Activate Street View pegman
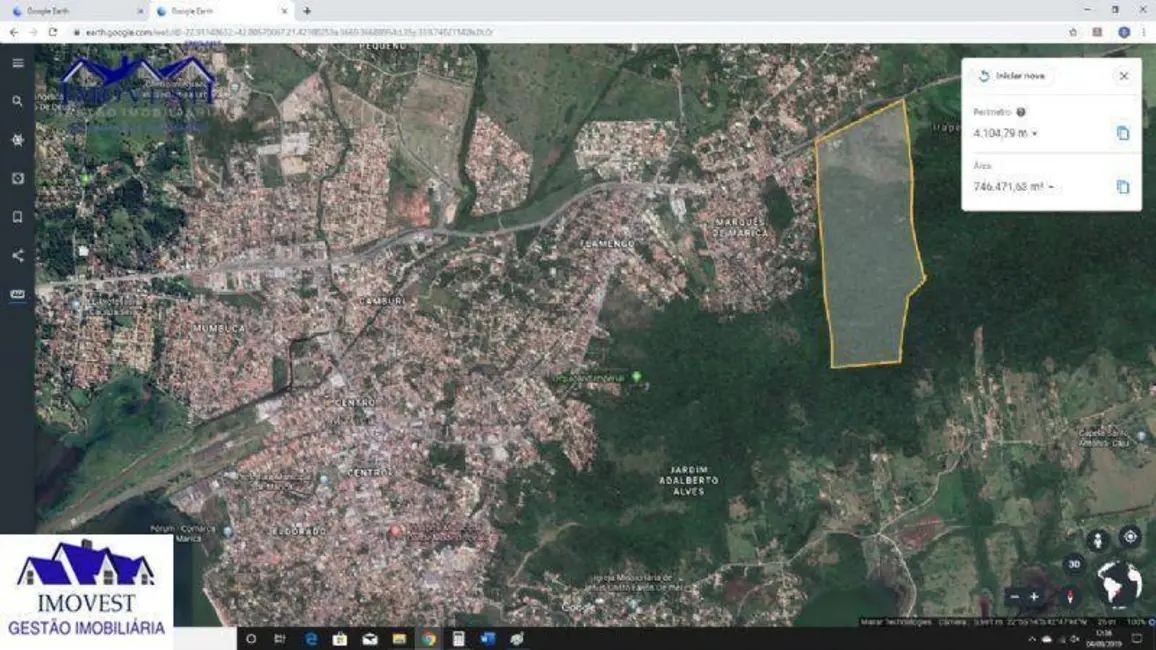1156x650 pixels. (1098, 539)
